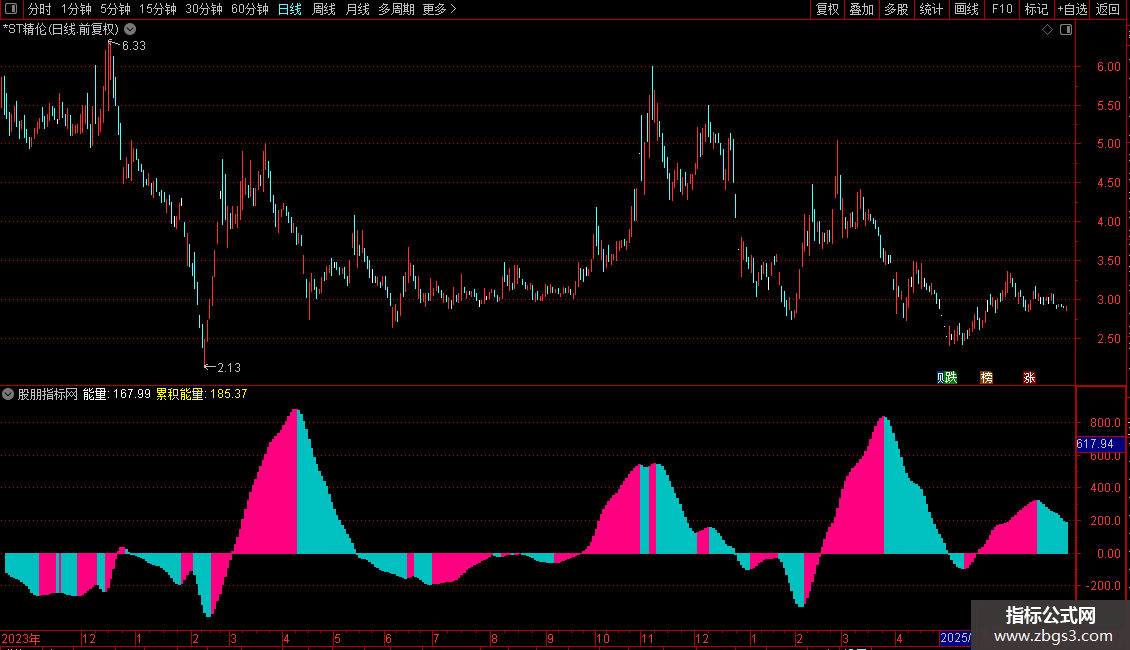Switch to the 月线 monthly chart
Image resolution: width=1130 pixels, height=650 pixels.
pyautogui.click(x=357, y=9)
